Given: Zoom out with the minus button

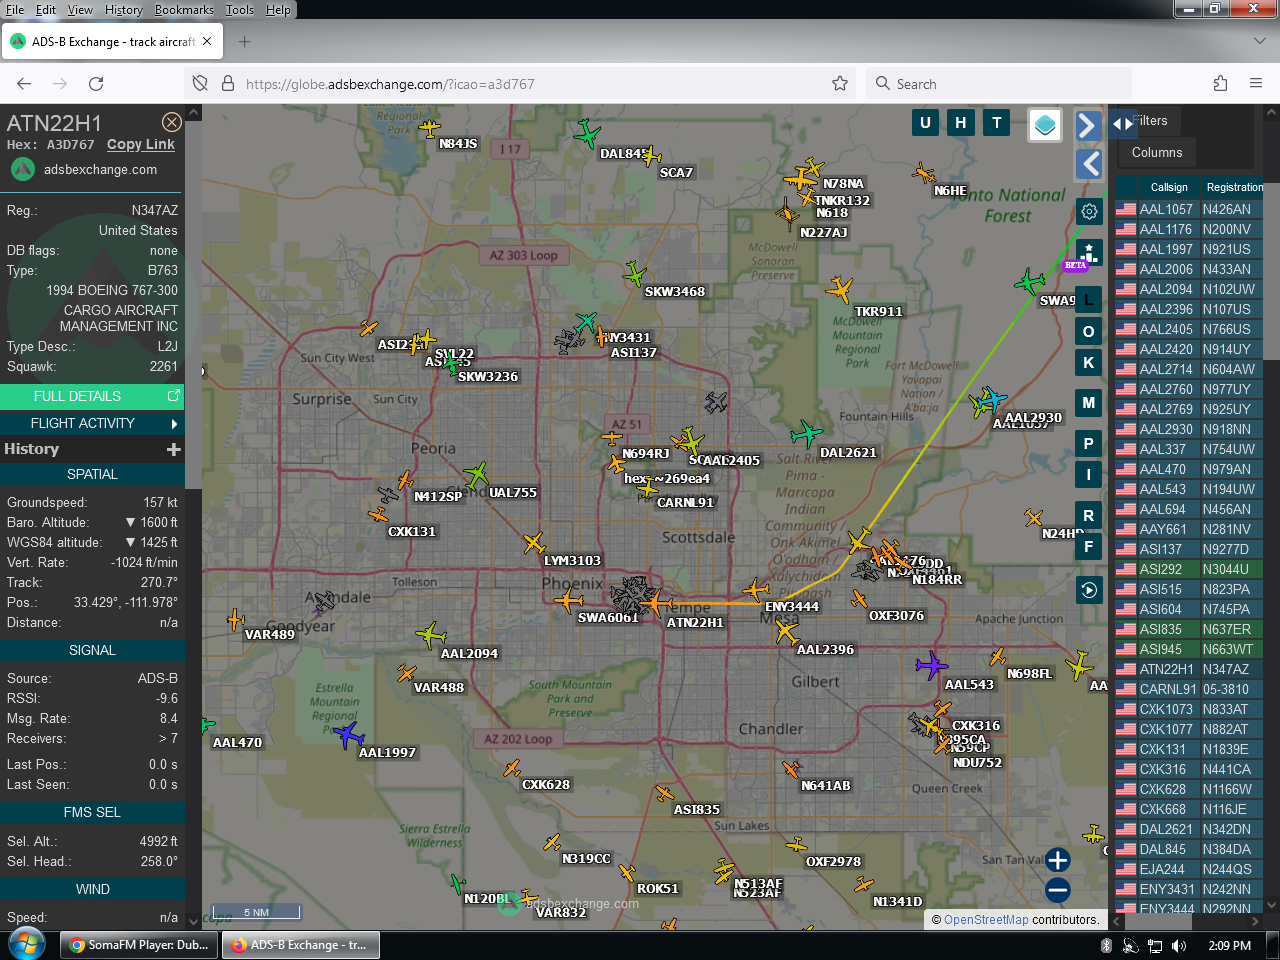Looking at the screenshot, I should point(1058,889).
